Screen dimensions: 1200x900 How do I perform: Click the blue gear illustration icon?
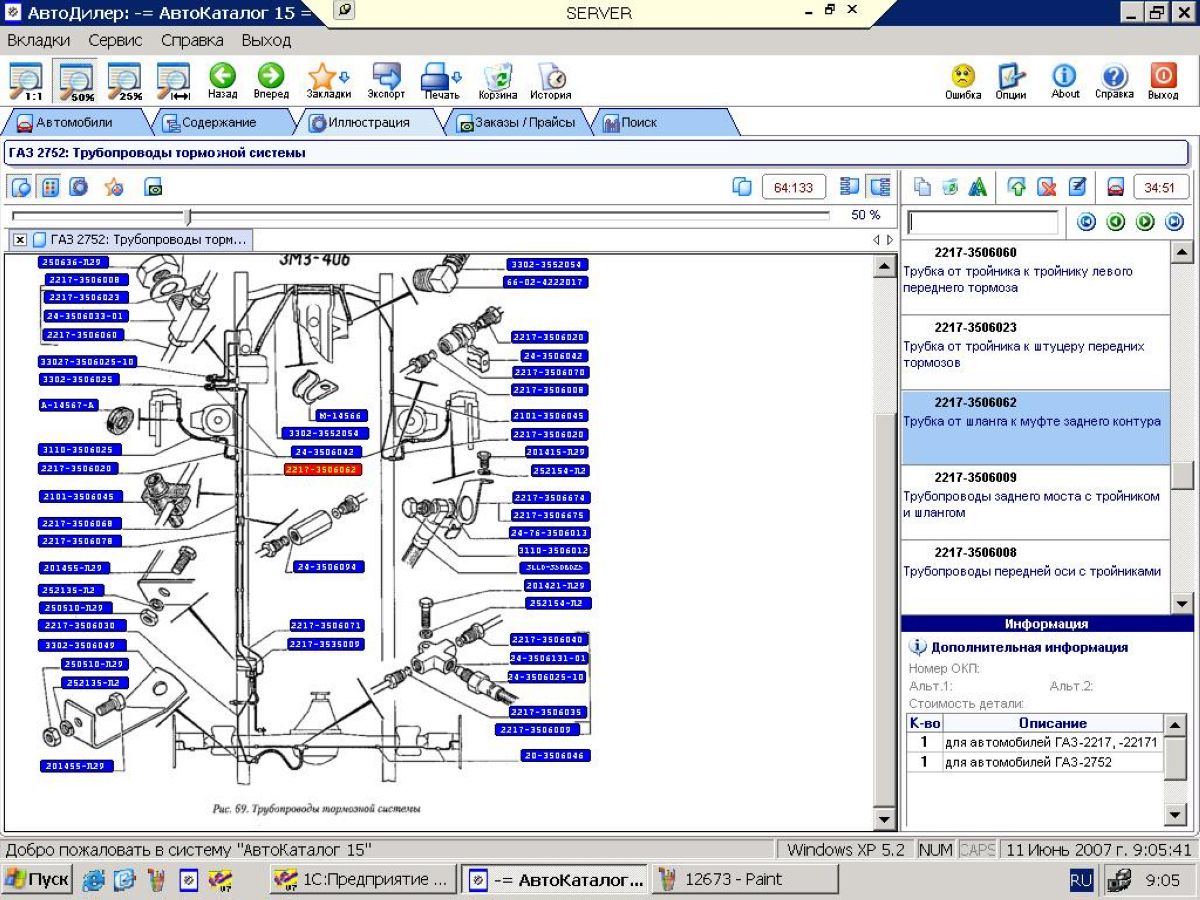[79, 187]
